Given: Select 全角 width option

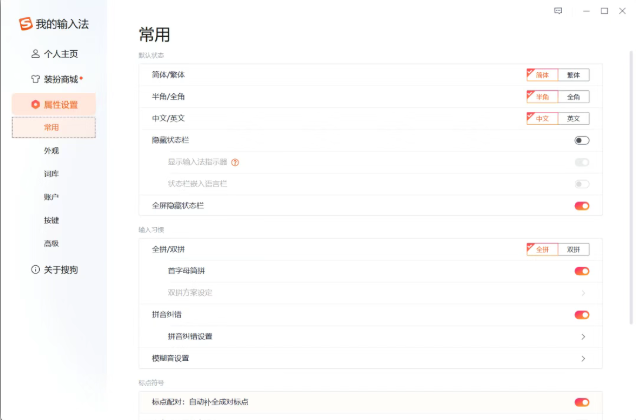Looking at the screenshot, I should 574,97.
